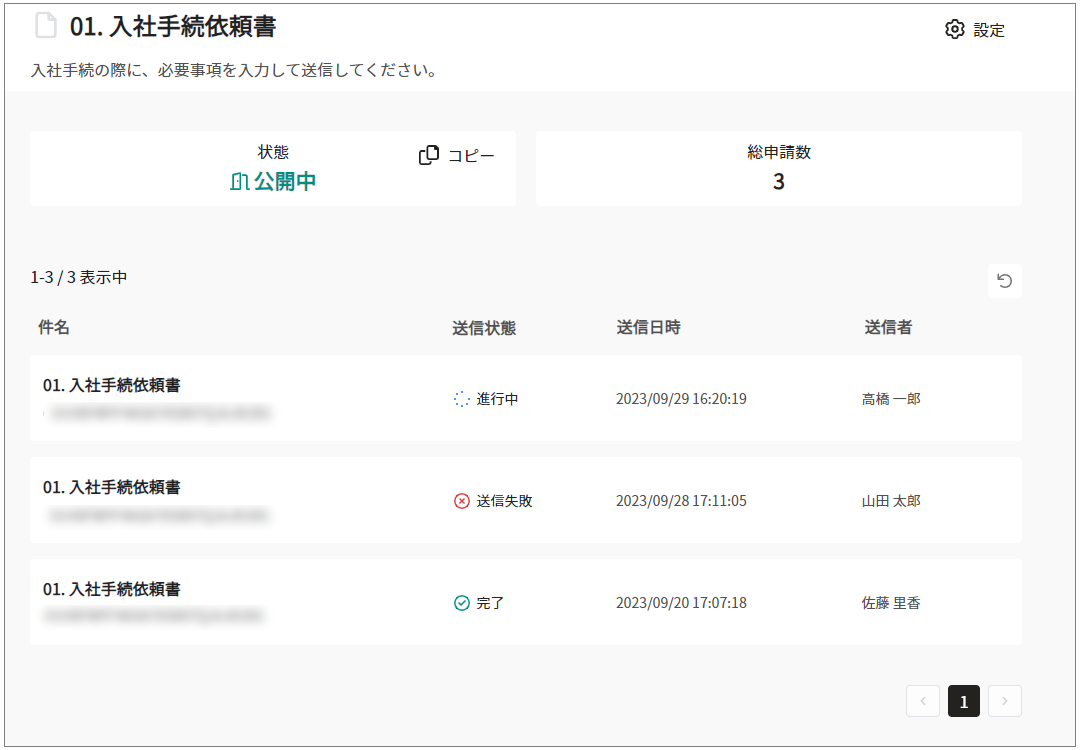Click the 総申請数 summary card
This screenshot has height=750, width=1081.
click(x=778, y=168)
